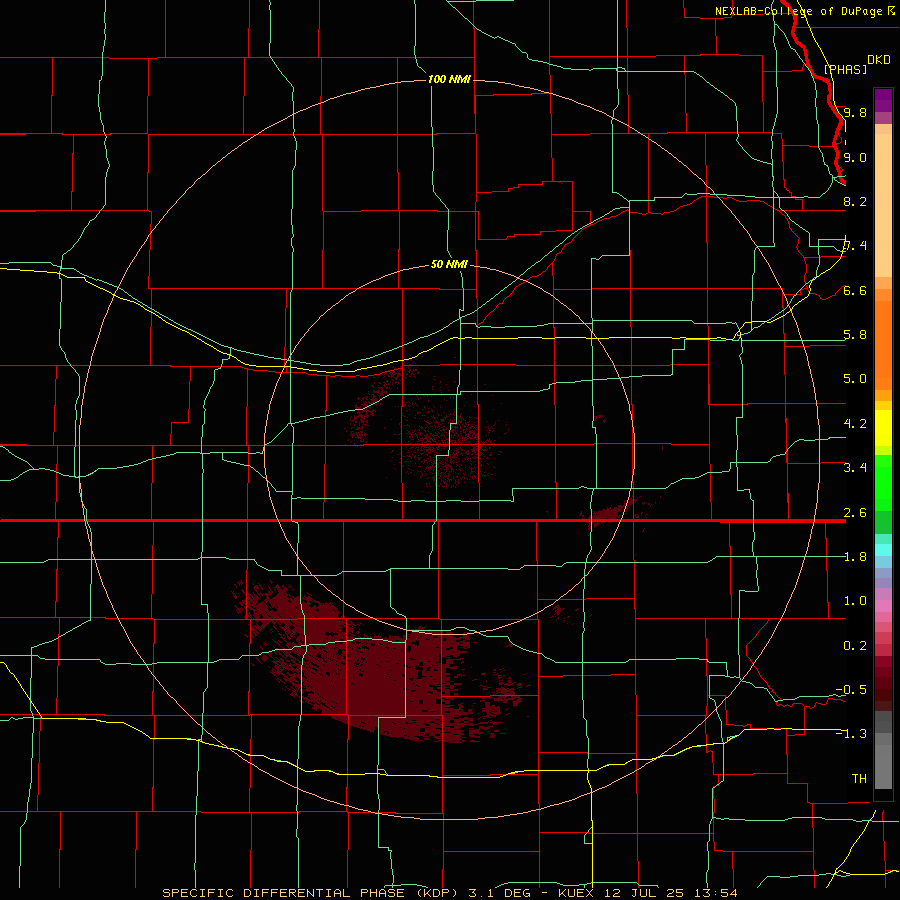Select the pale peach band of color scale

883,205
